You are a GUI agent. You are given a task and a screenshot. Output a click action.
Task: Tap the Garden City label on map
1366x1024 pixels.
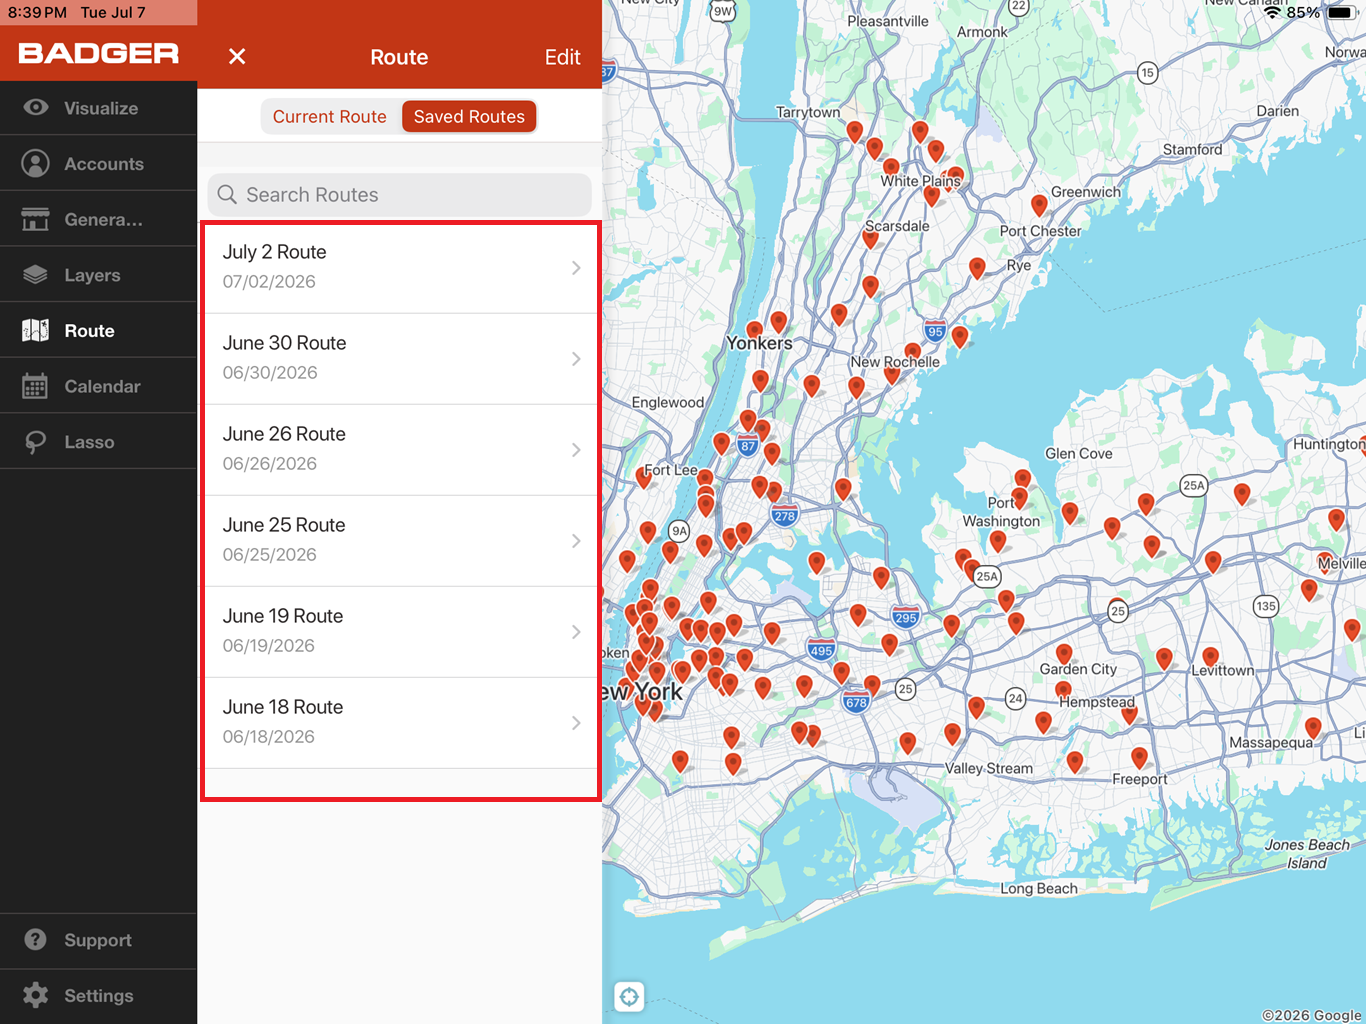pos(1078,669)
